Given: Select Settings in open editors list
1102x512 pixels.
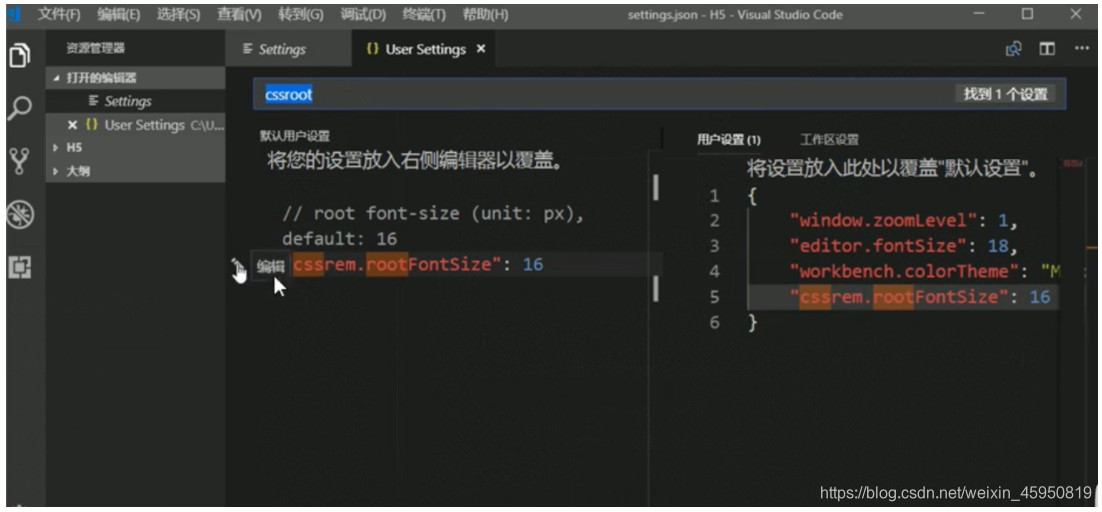Looking at the screenshot, I should pyautogui.click(x=136, y=102).
